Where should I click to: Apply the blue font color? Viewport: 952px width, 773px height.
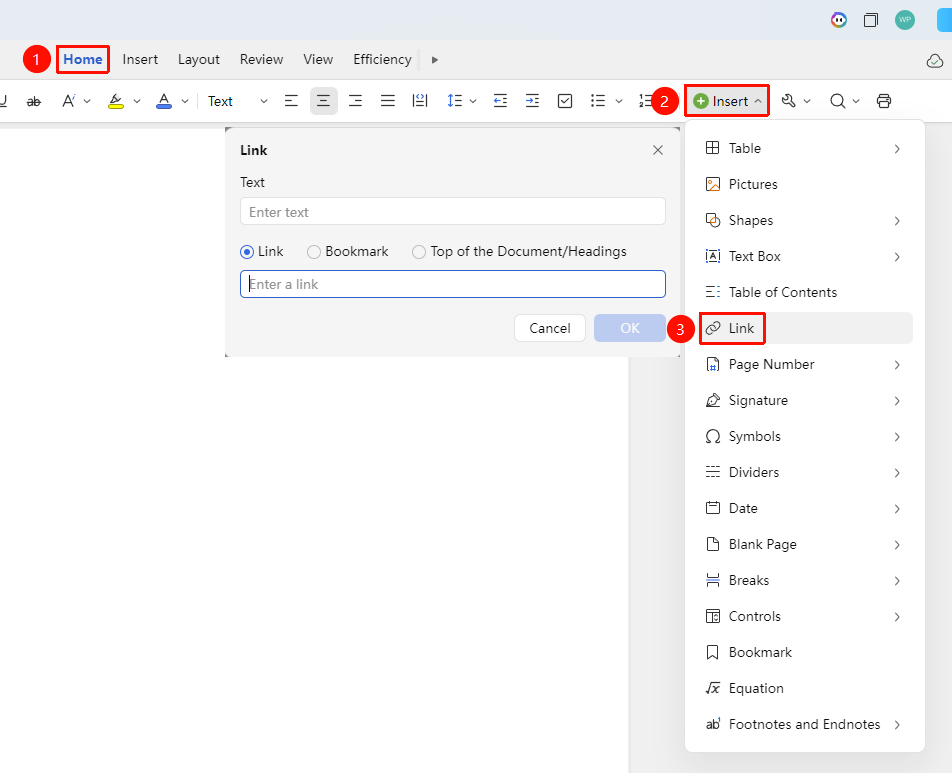click(x=164, y=101)
